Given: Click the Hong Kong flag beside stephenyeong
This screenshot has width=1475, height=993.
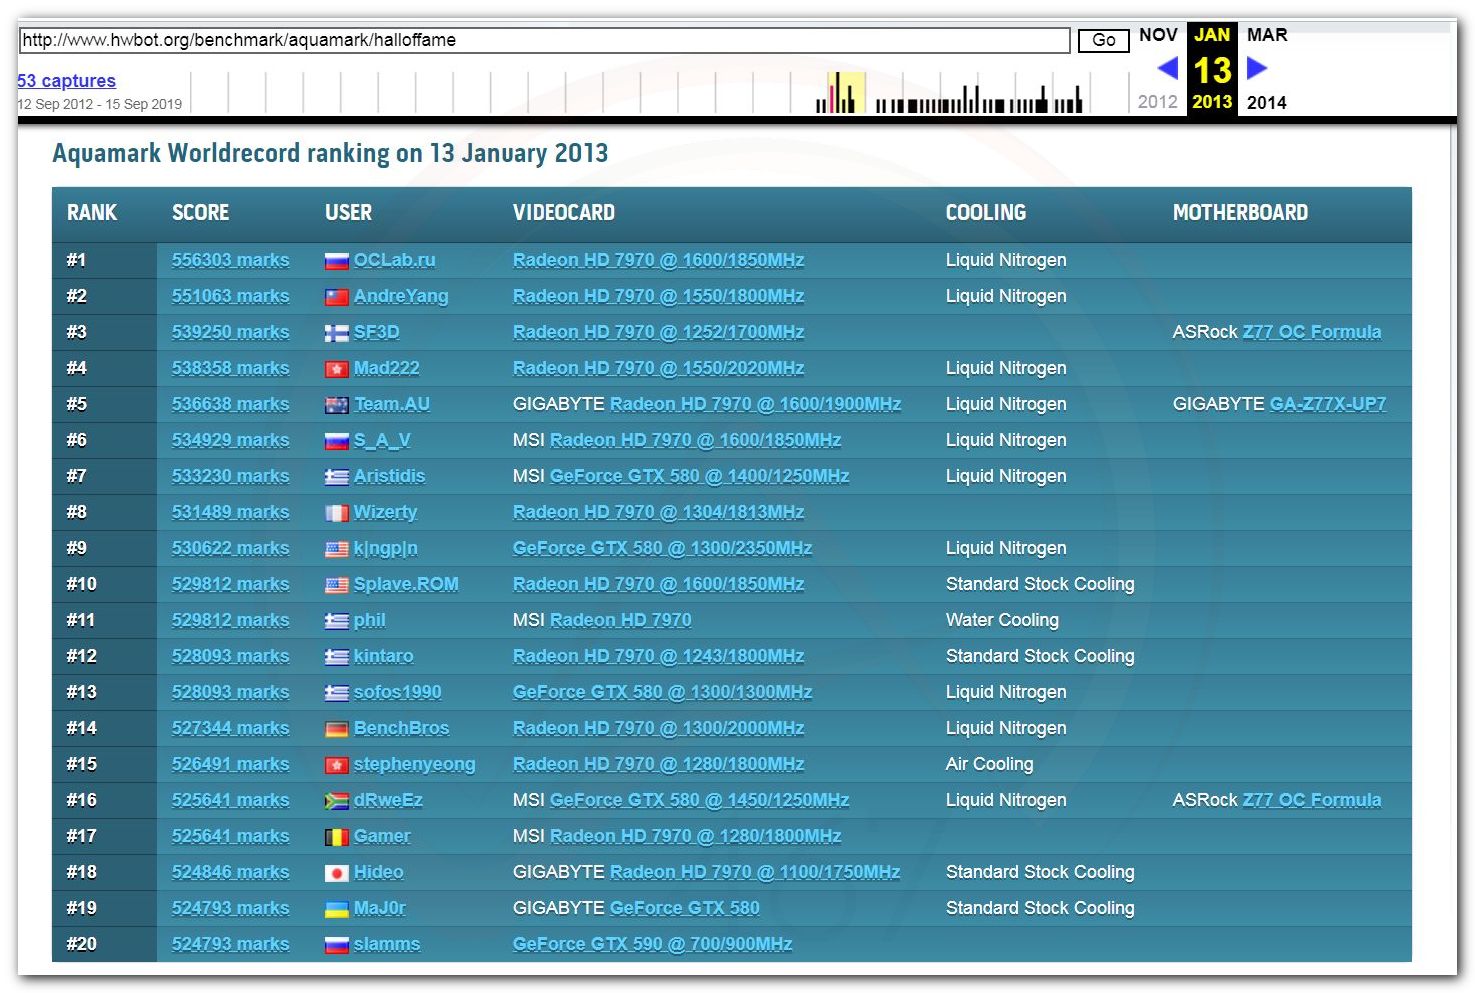Looking at the screenshot, I should (336, 765).
